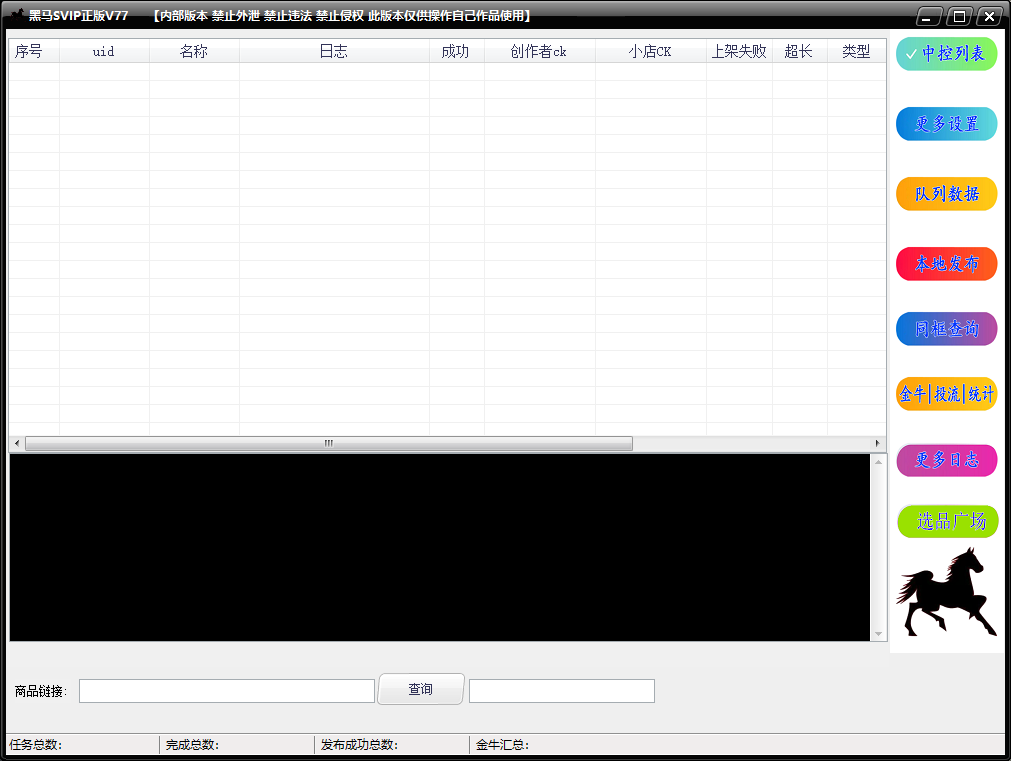Sort by the 序号 column header
Screen dimensions: 1011x761
[x=33, y=51]
